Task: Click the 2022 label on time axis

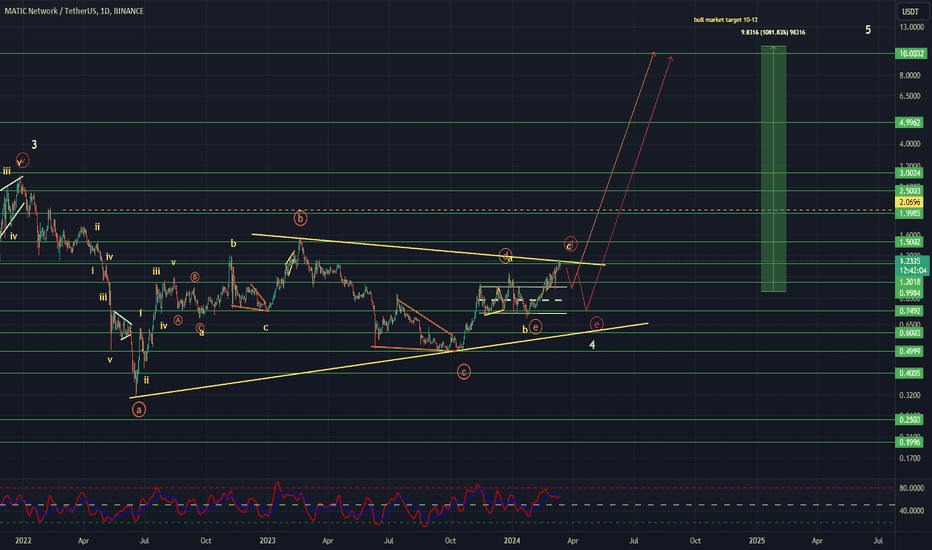Action: (23, 540)
